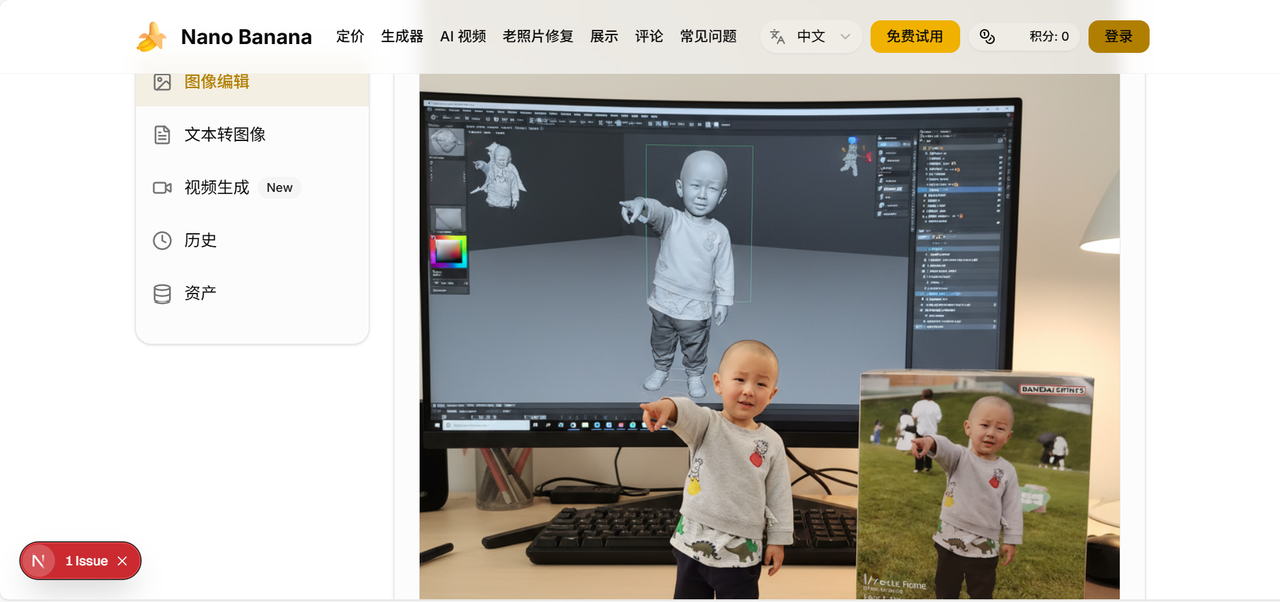The width and height of the screenshot is (1280, 602).
Task: Expand the 中文 language dropdown chevron
Action: click(x=845, y=37)
